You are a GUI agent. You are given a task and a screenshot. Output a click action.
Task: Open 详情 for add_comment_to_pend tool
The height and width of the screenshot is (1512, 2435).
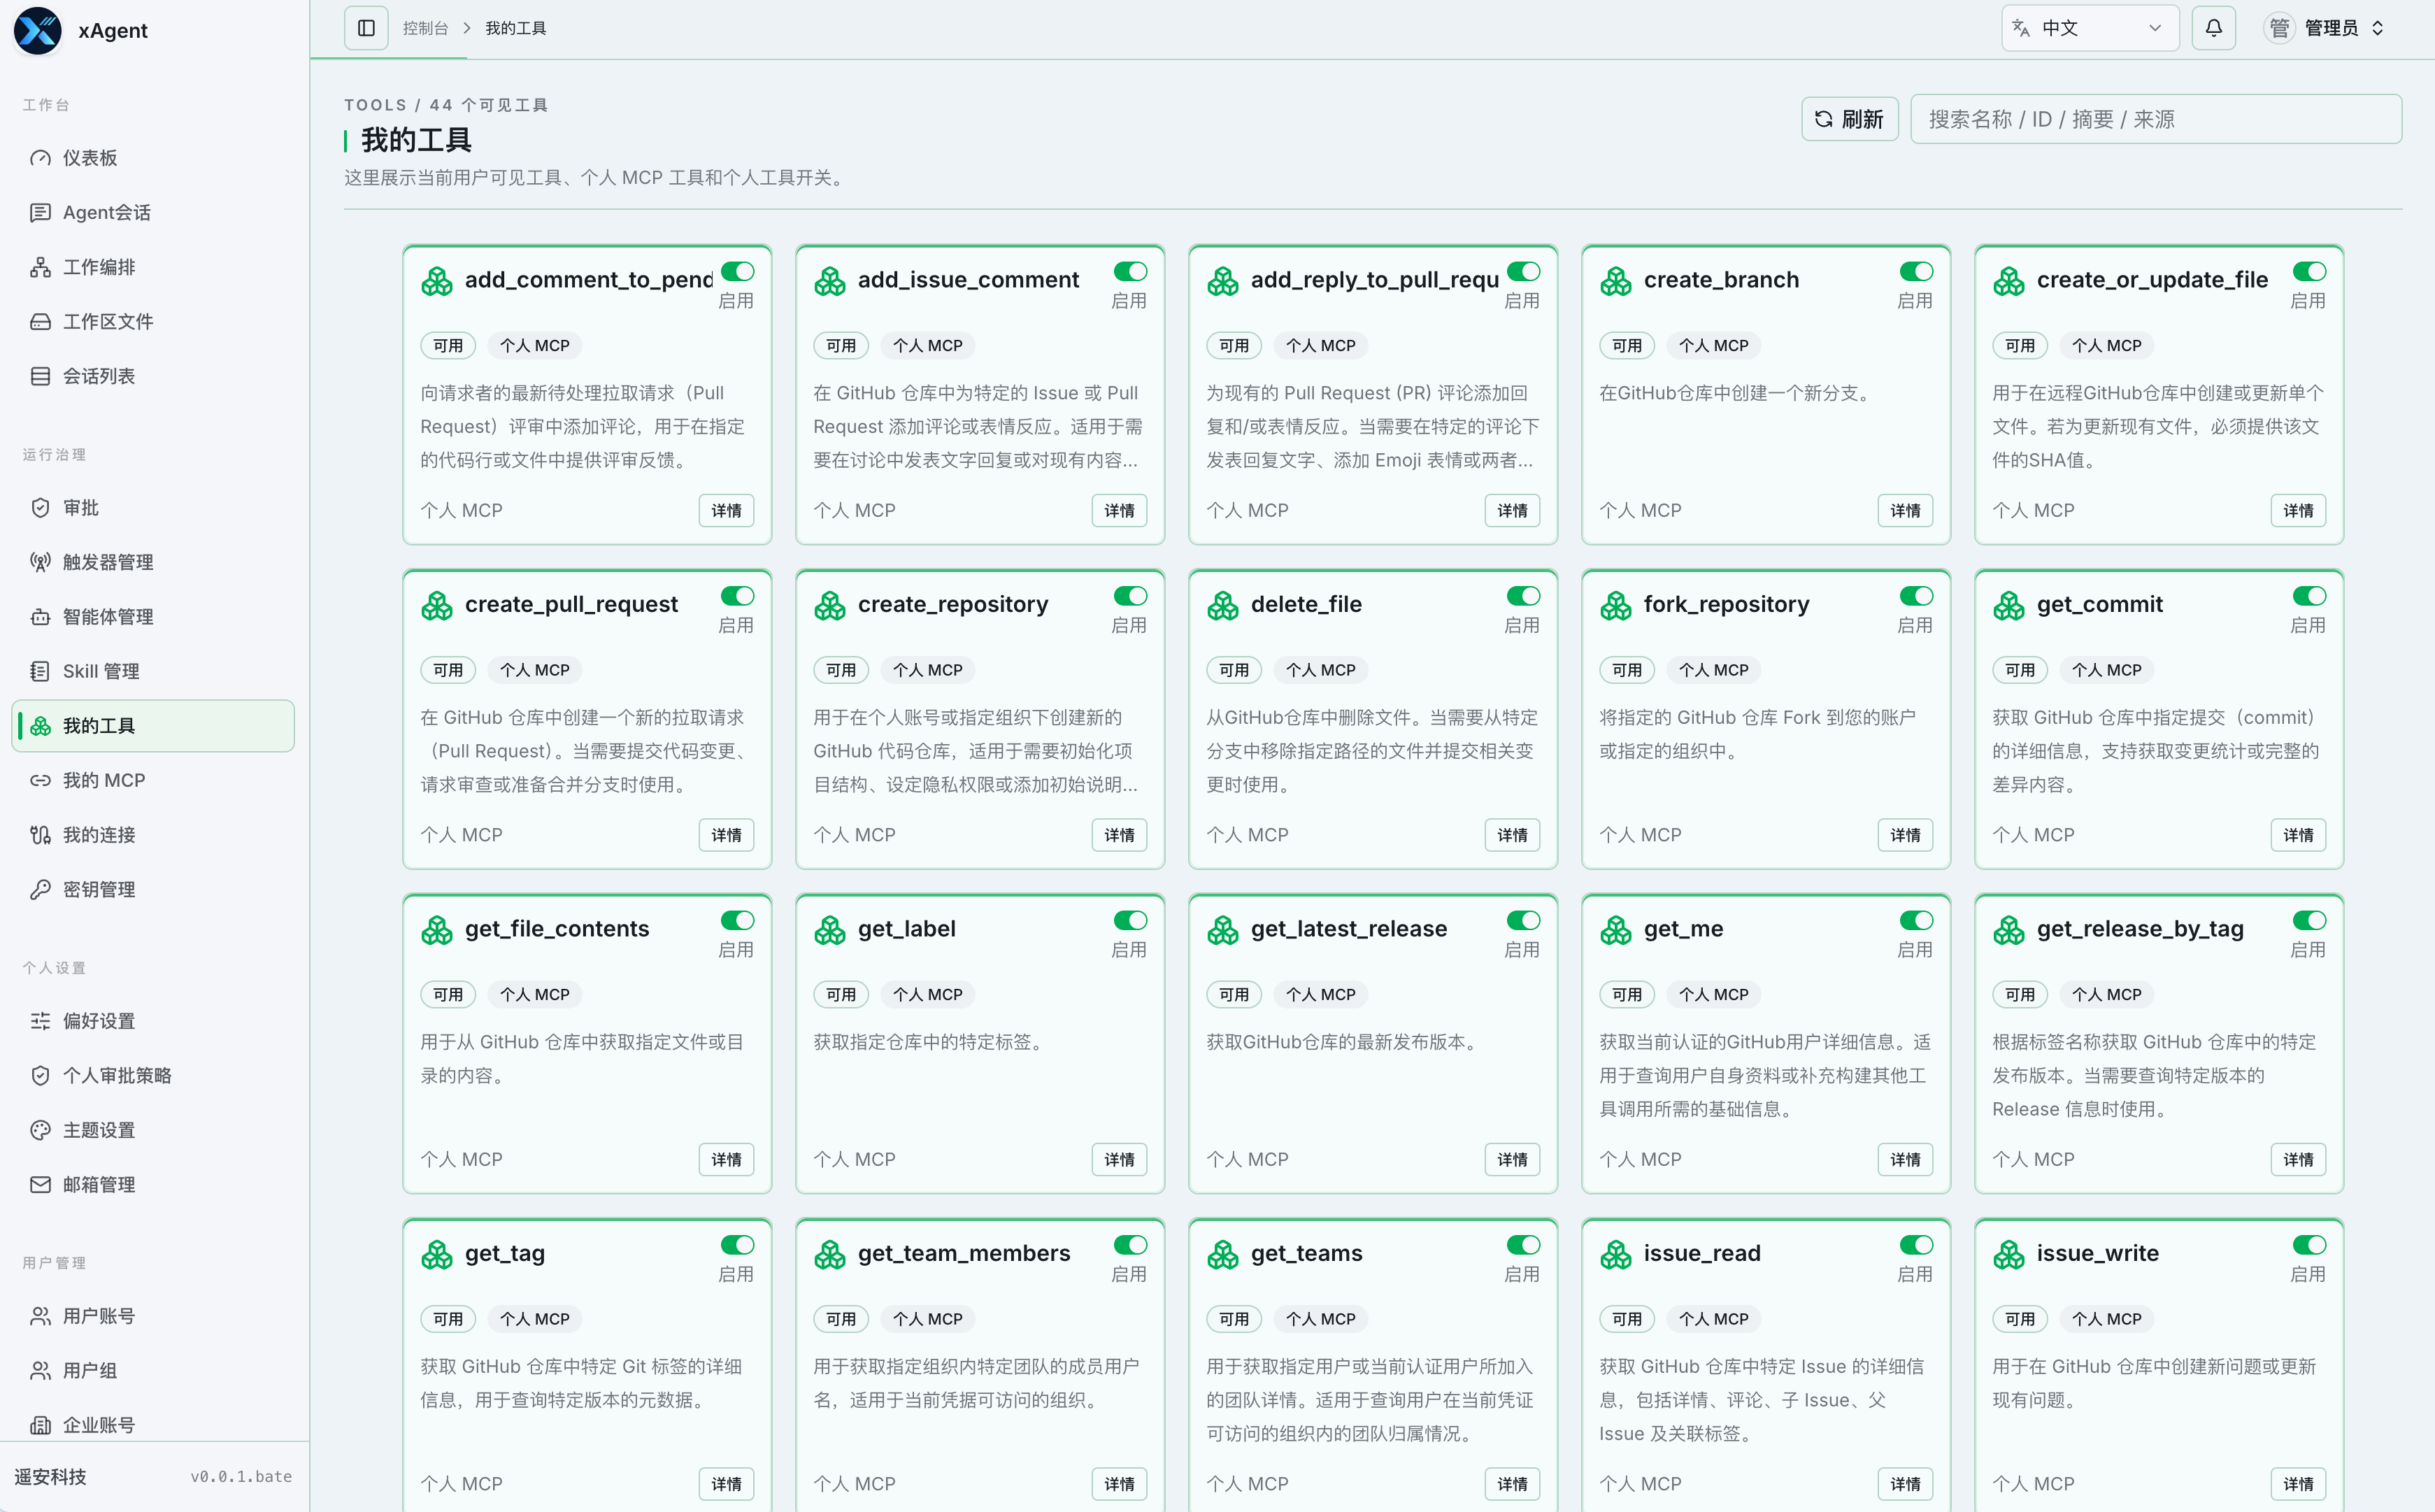coord(726,511)
